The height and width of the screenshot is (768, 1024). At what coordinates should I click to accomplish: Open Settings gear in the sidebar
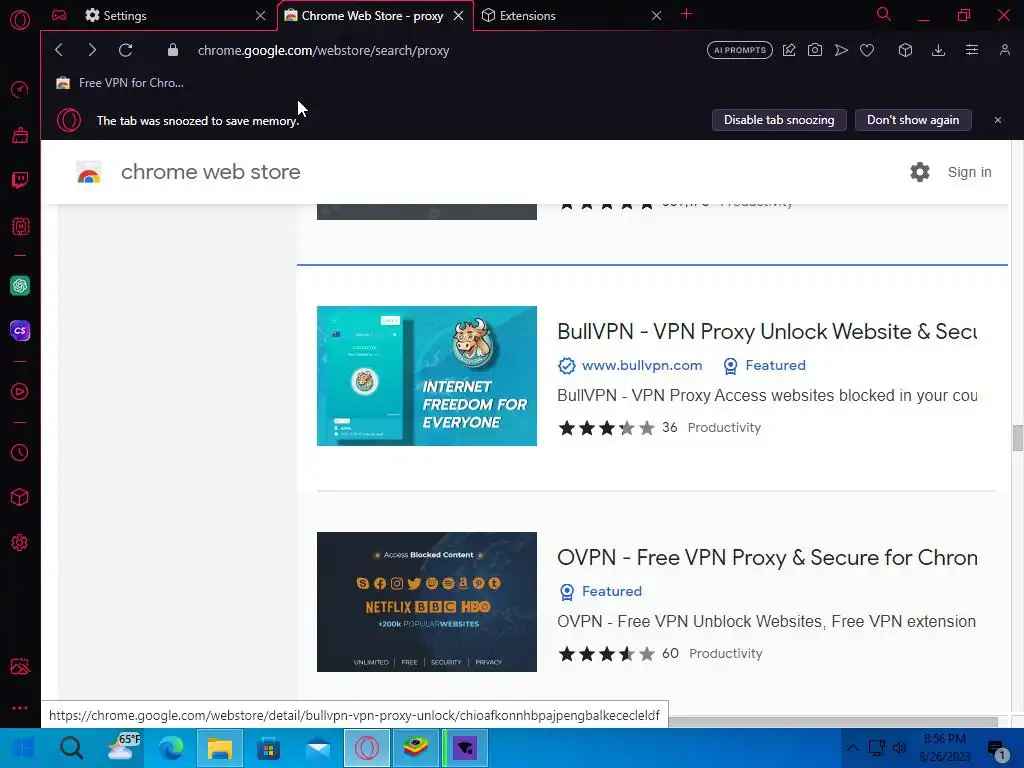[x=20, y=543]
